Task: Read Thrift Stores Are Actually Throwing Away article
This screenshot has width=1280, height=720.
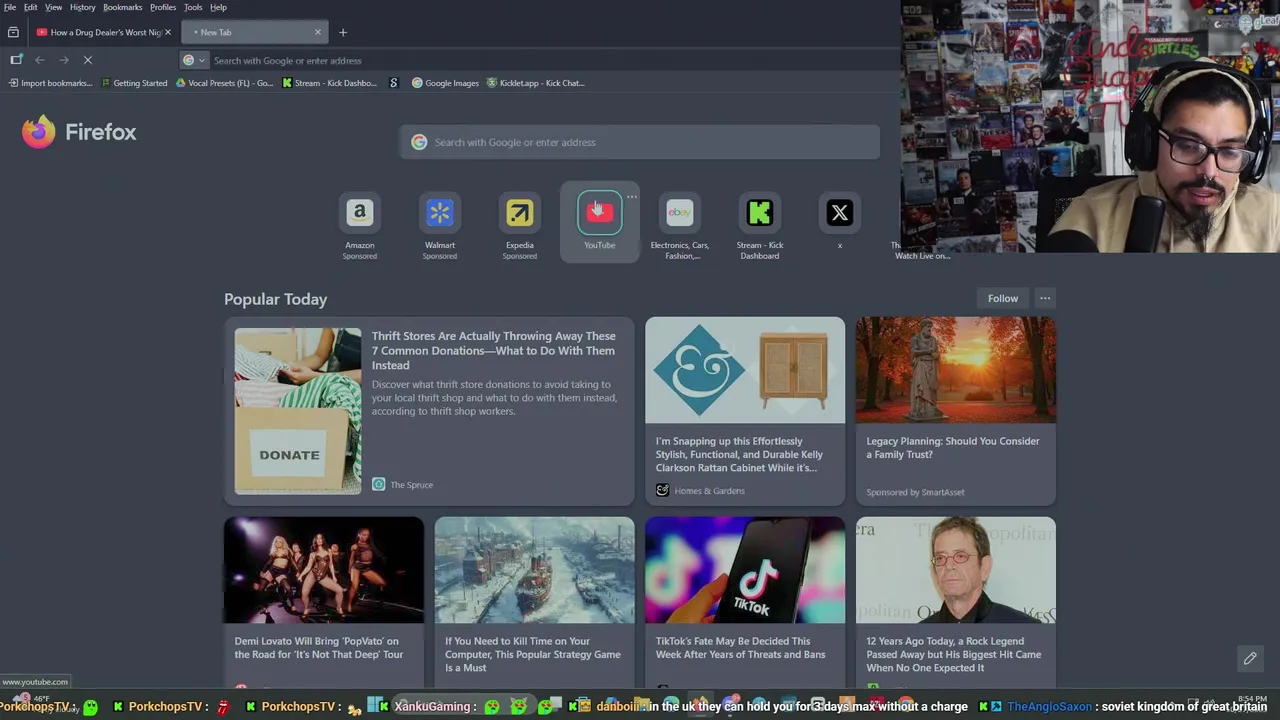Action: point(493,350)
